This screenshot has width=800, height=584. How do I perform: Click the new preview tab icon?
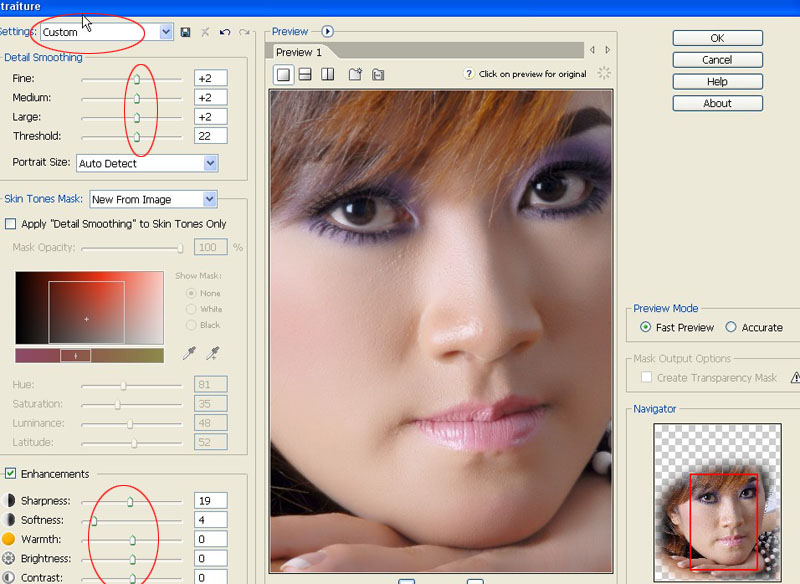[355, 74]
